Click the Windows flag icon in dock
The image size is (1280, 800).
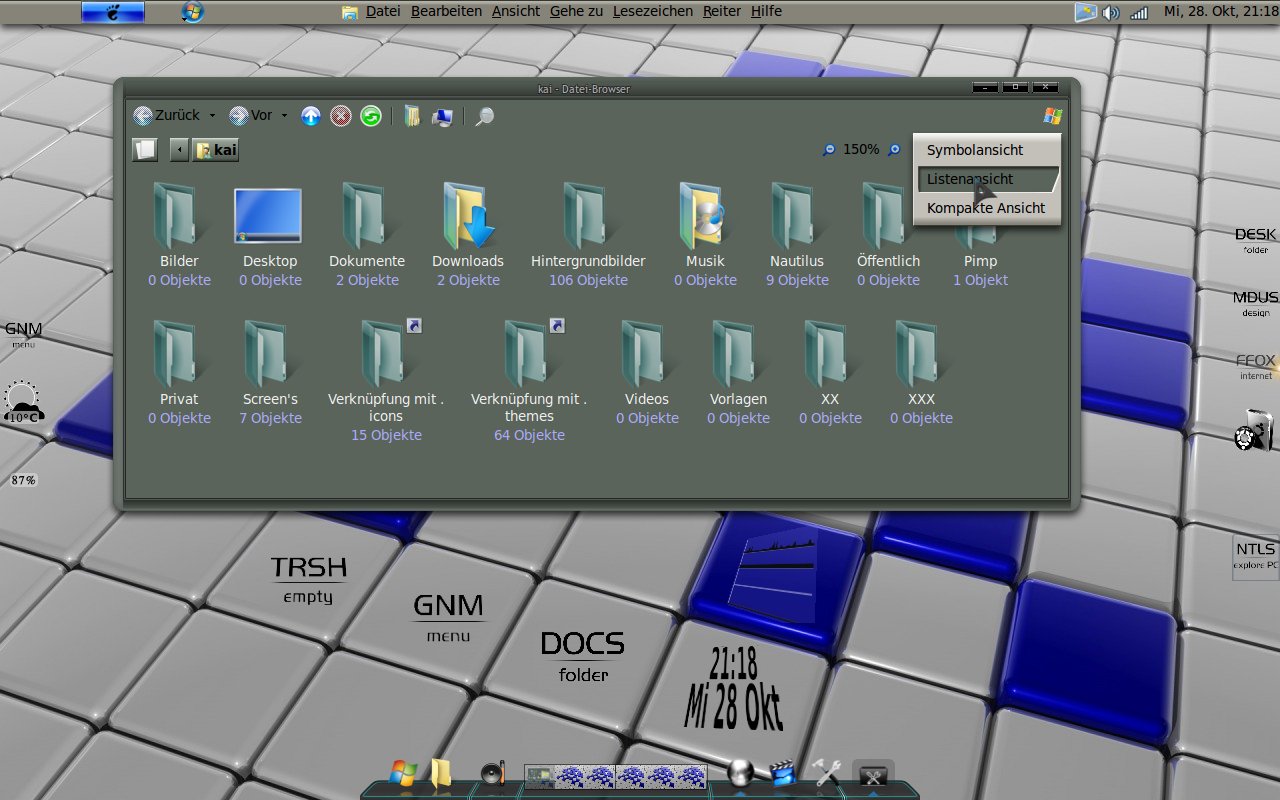(x=403, y=773)
